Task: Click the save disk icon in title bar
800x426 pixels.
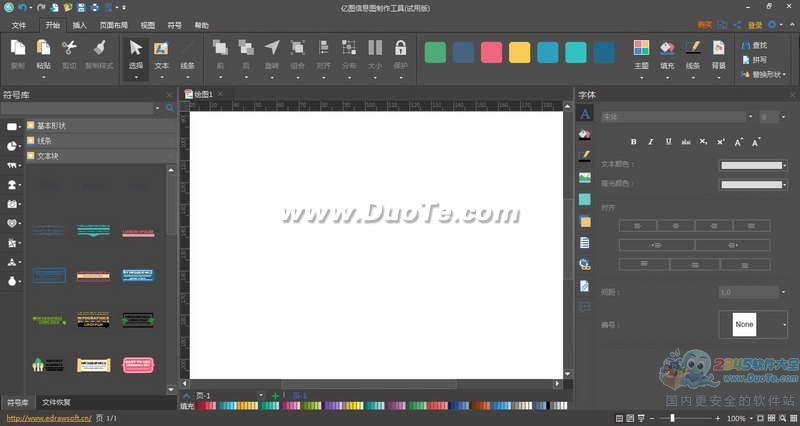Action: (x=82, y=8)
